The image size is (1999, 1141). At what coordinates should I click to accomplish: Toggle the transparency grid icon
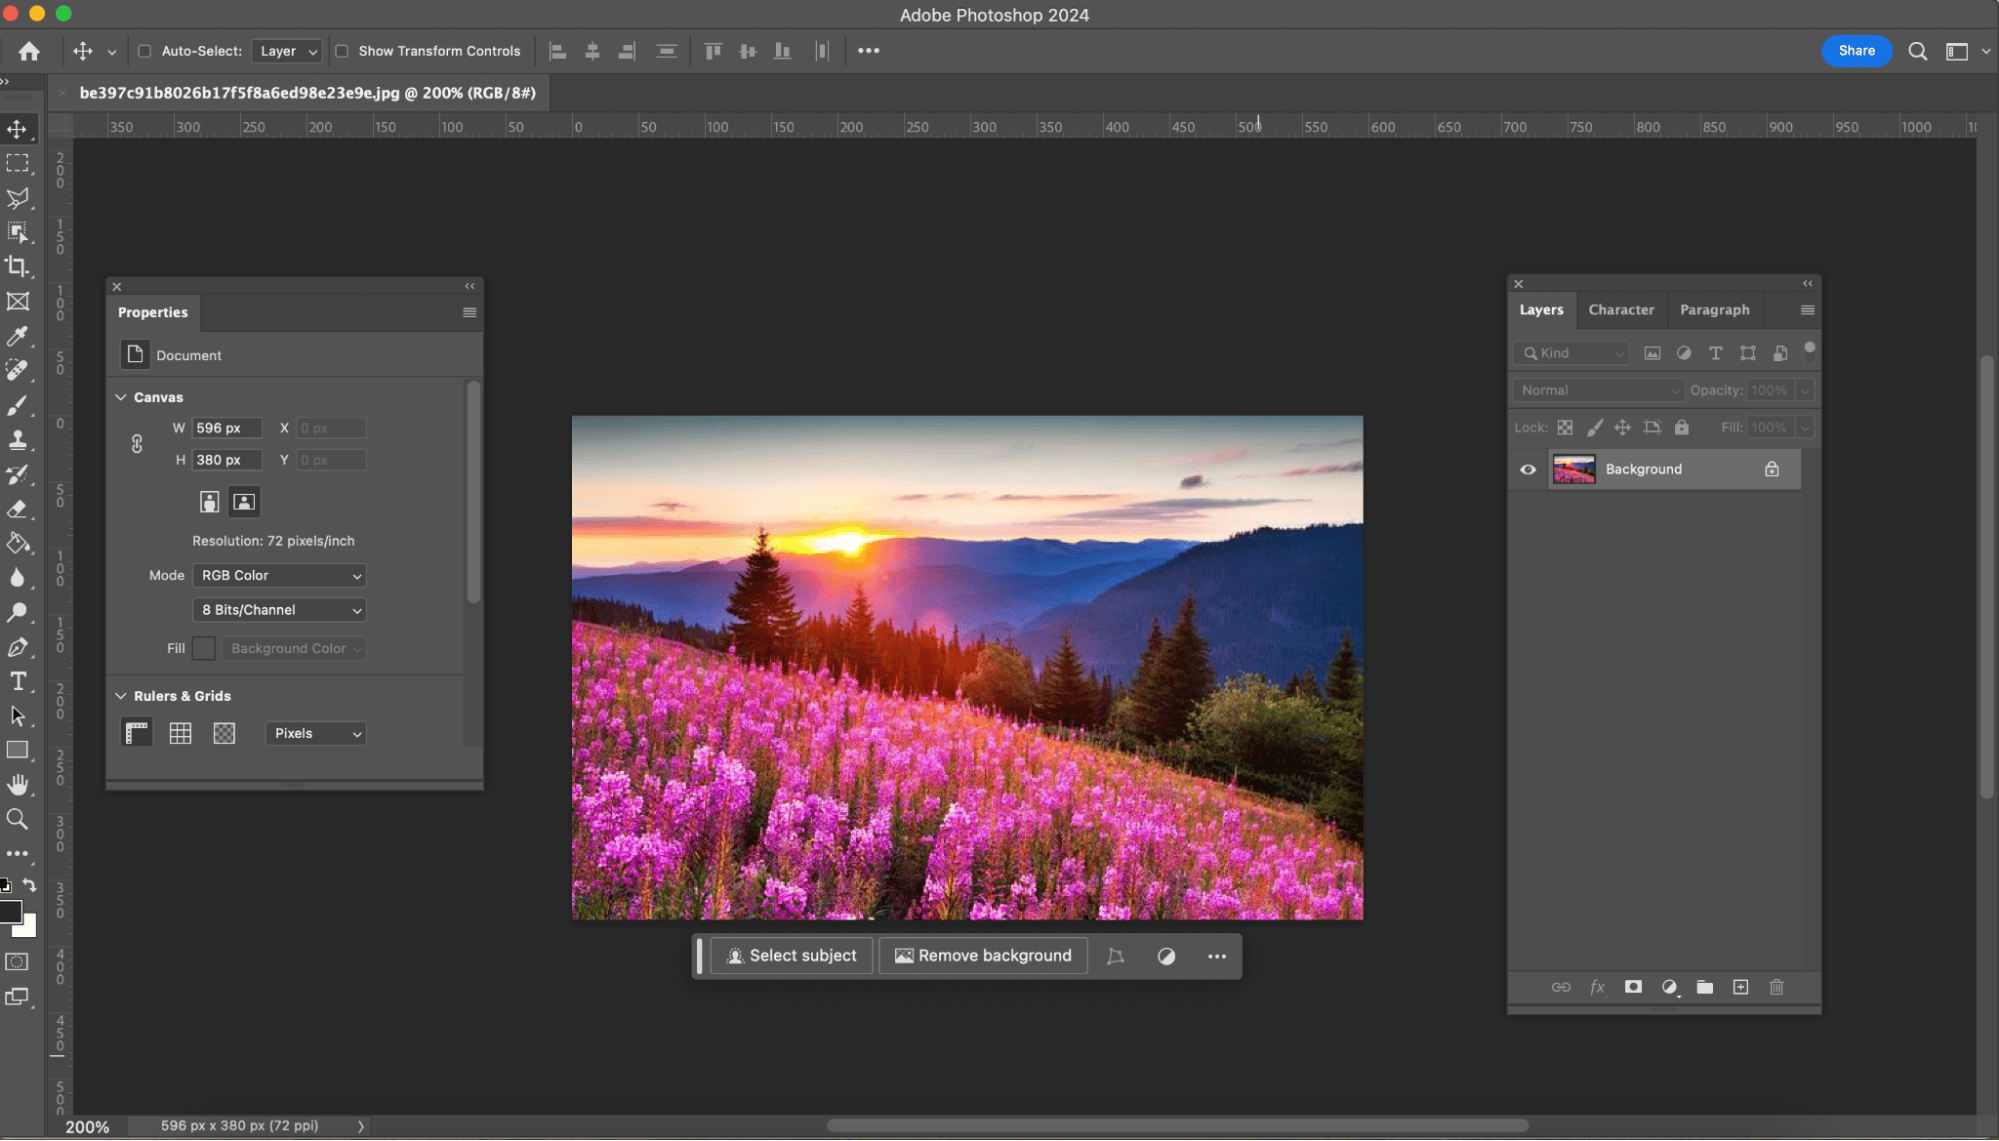coord(224,733)
